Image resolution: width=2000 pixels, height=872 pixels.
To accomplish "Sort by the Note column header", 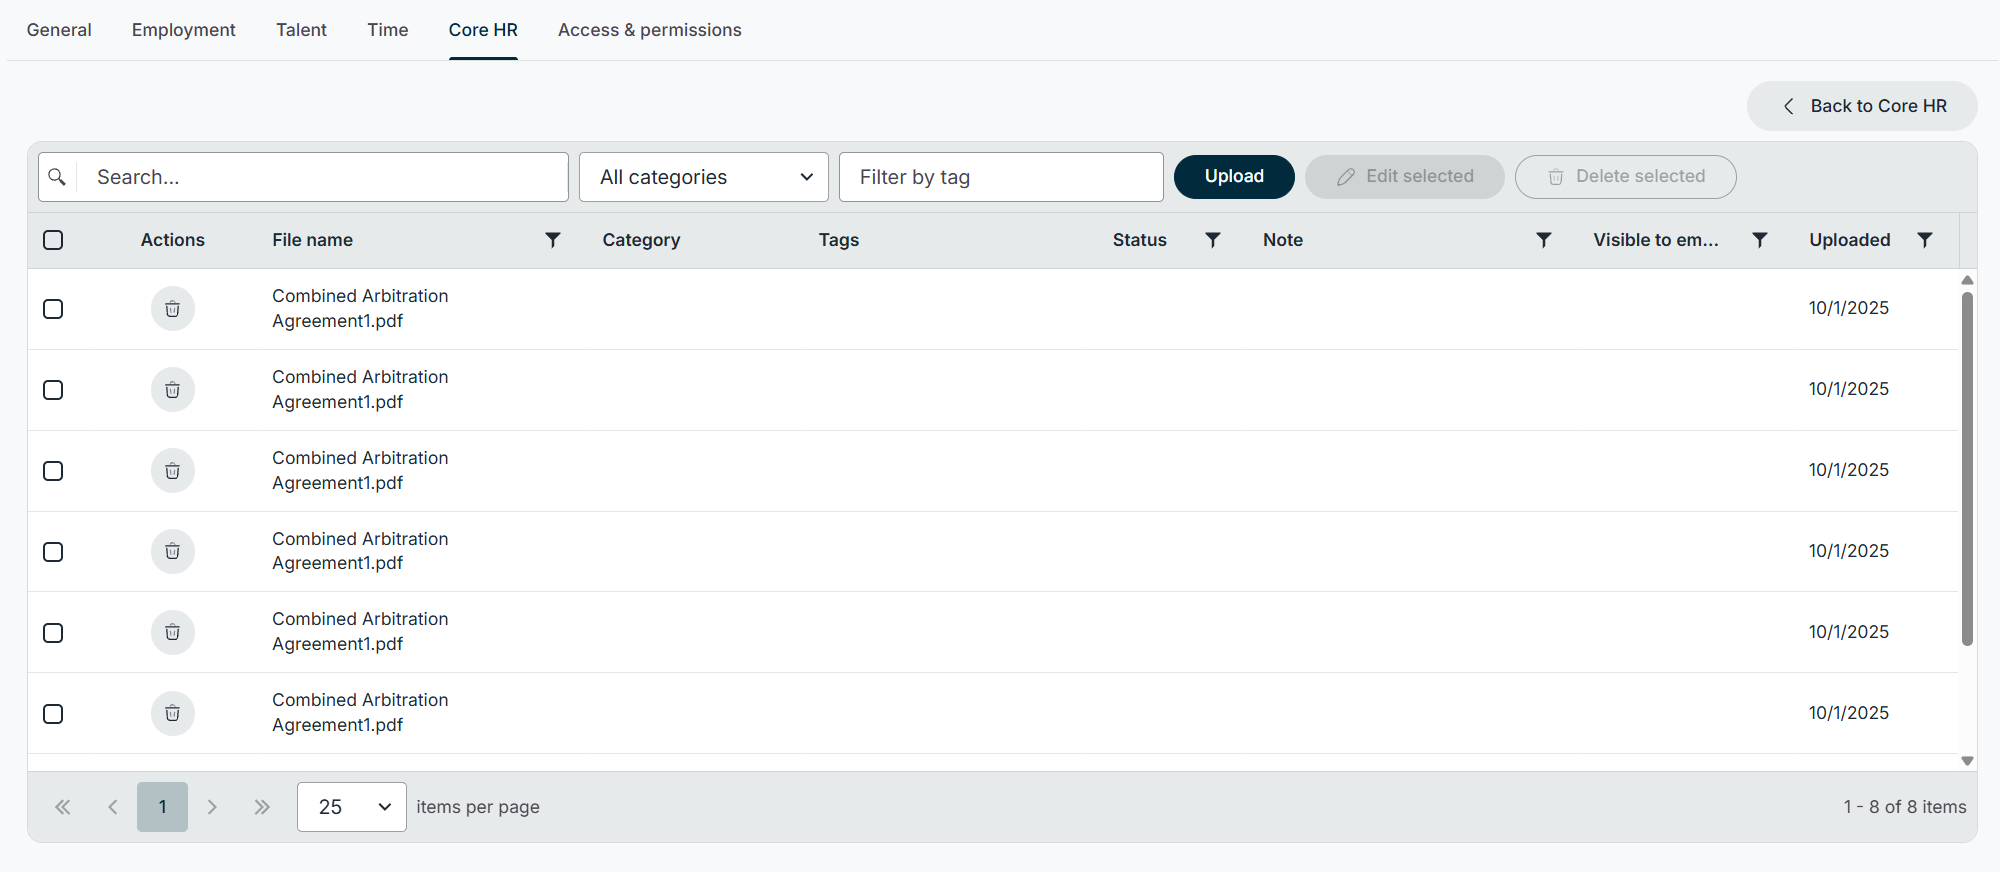I will [1283, 240].
